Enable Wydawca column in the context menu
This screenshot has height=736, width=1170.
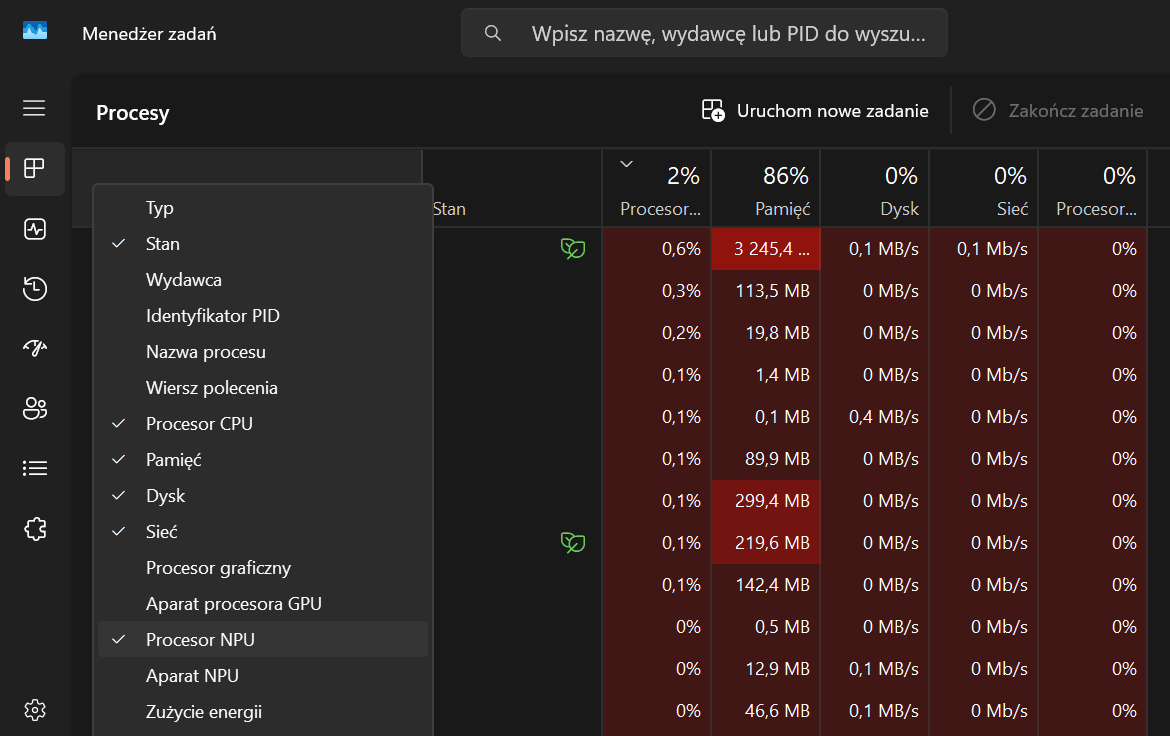pos(263,280)
